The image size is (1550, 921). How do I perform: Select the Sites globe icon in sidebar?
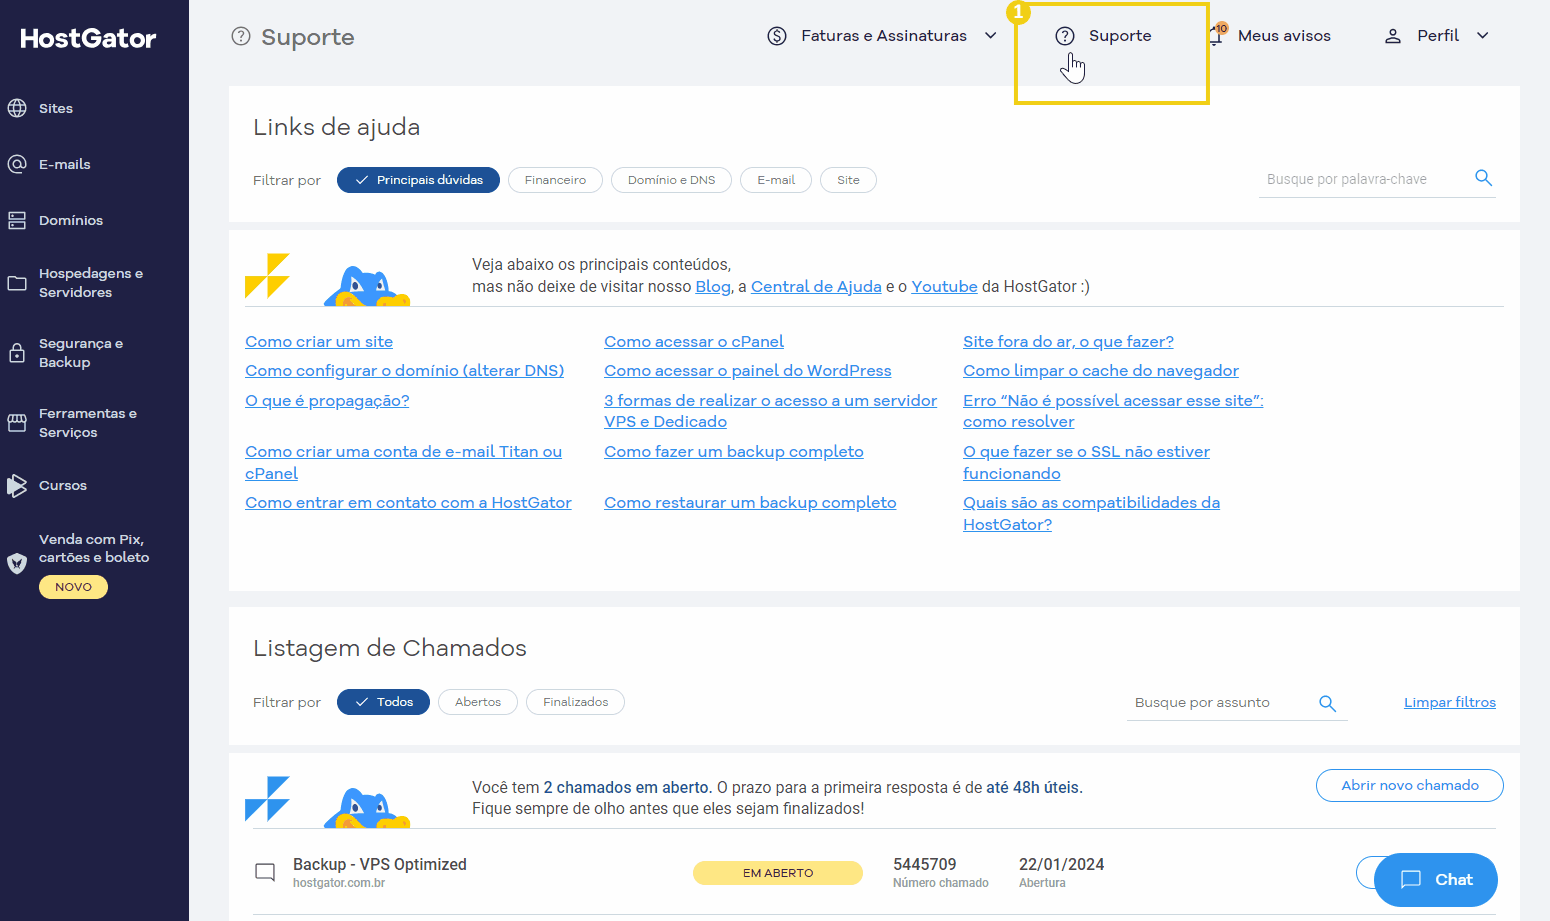click(x=17, y=108)
